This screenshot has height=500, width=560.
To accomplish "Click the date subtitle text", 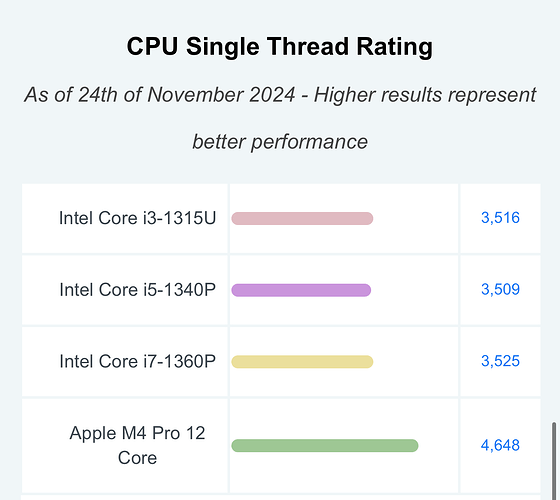I will point(280,95).
